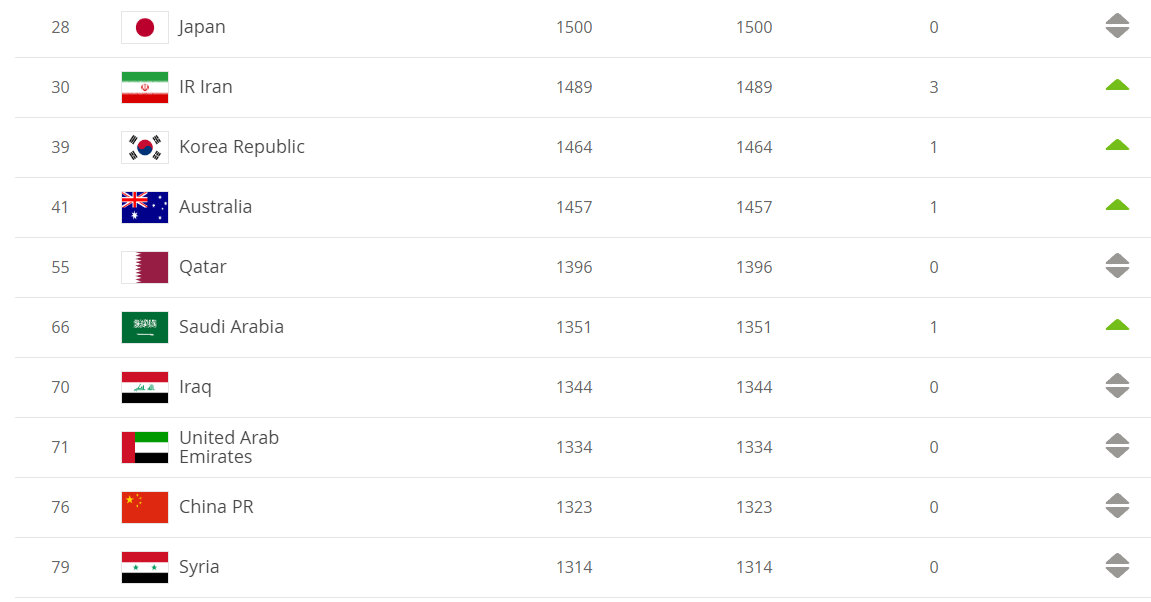Open the Australia team name link
The width and height of the screenshot is (1151, 602).
coord(215,207)
